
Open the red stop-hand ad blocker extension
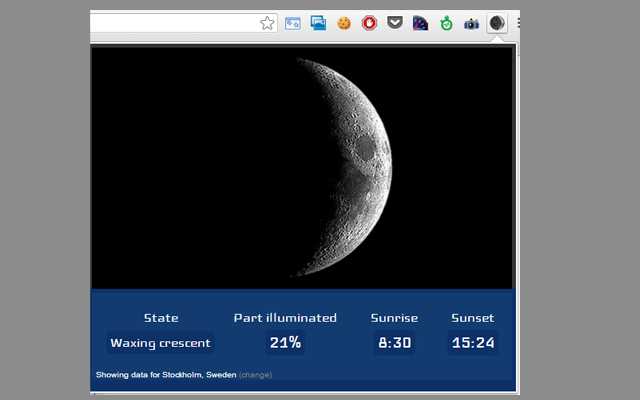pos(369,23)
